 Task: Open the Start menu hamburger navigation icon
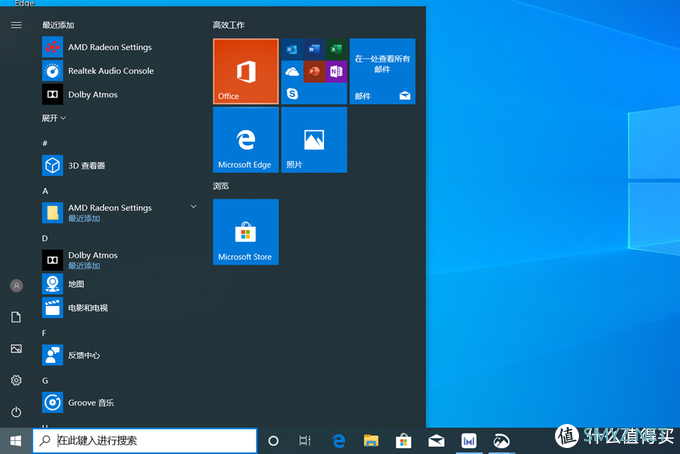[16, 25]
